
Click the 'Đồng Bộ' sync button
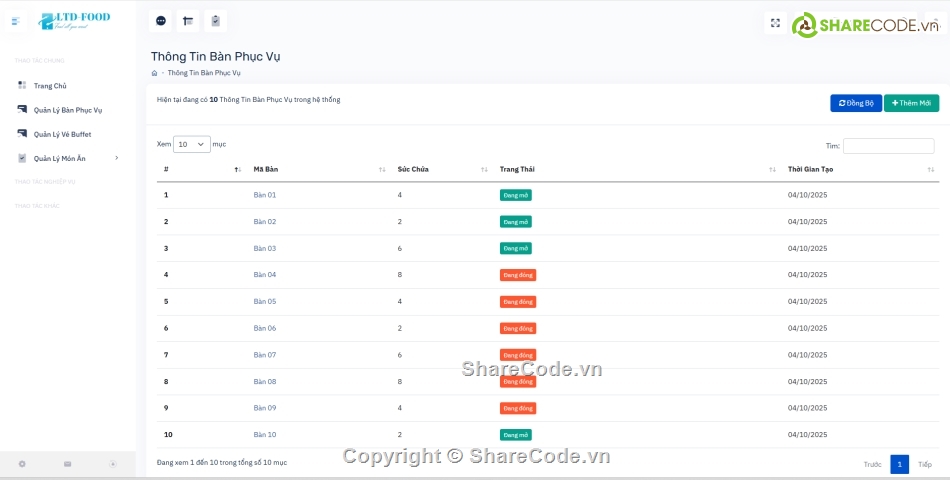(x=855, y=103)
